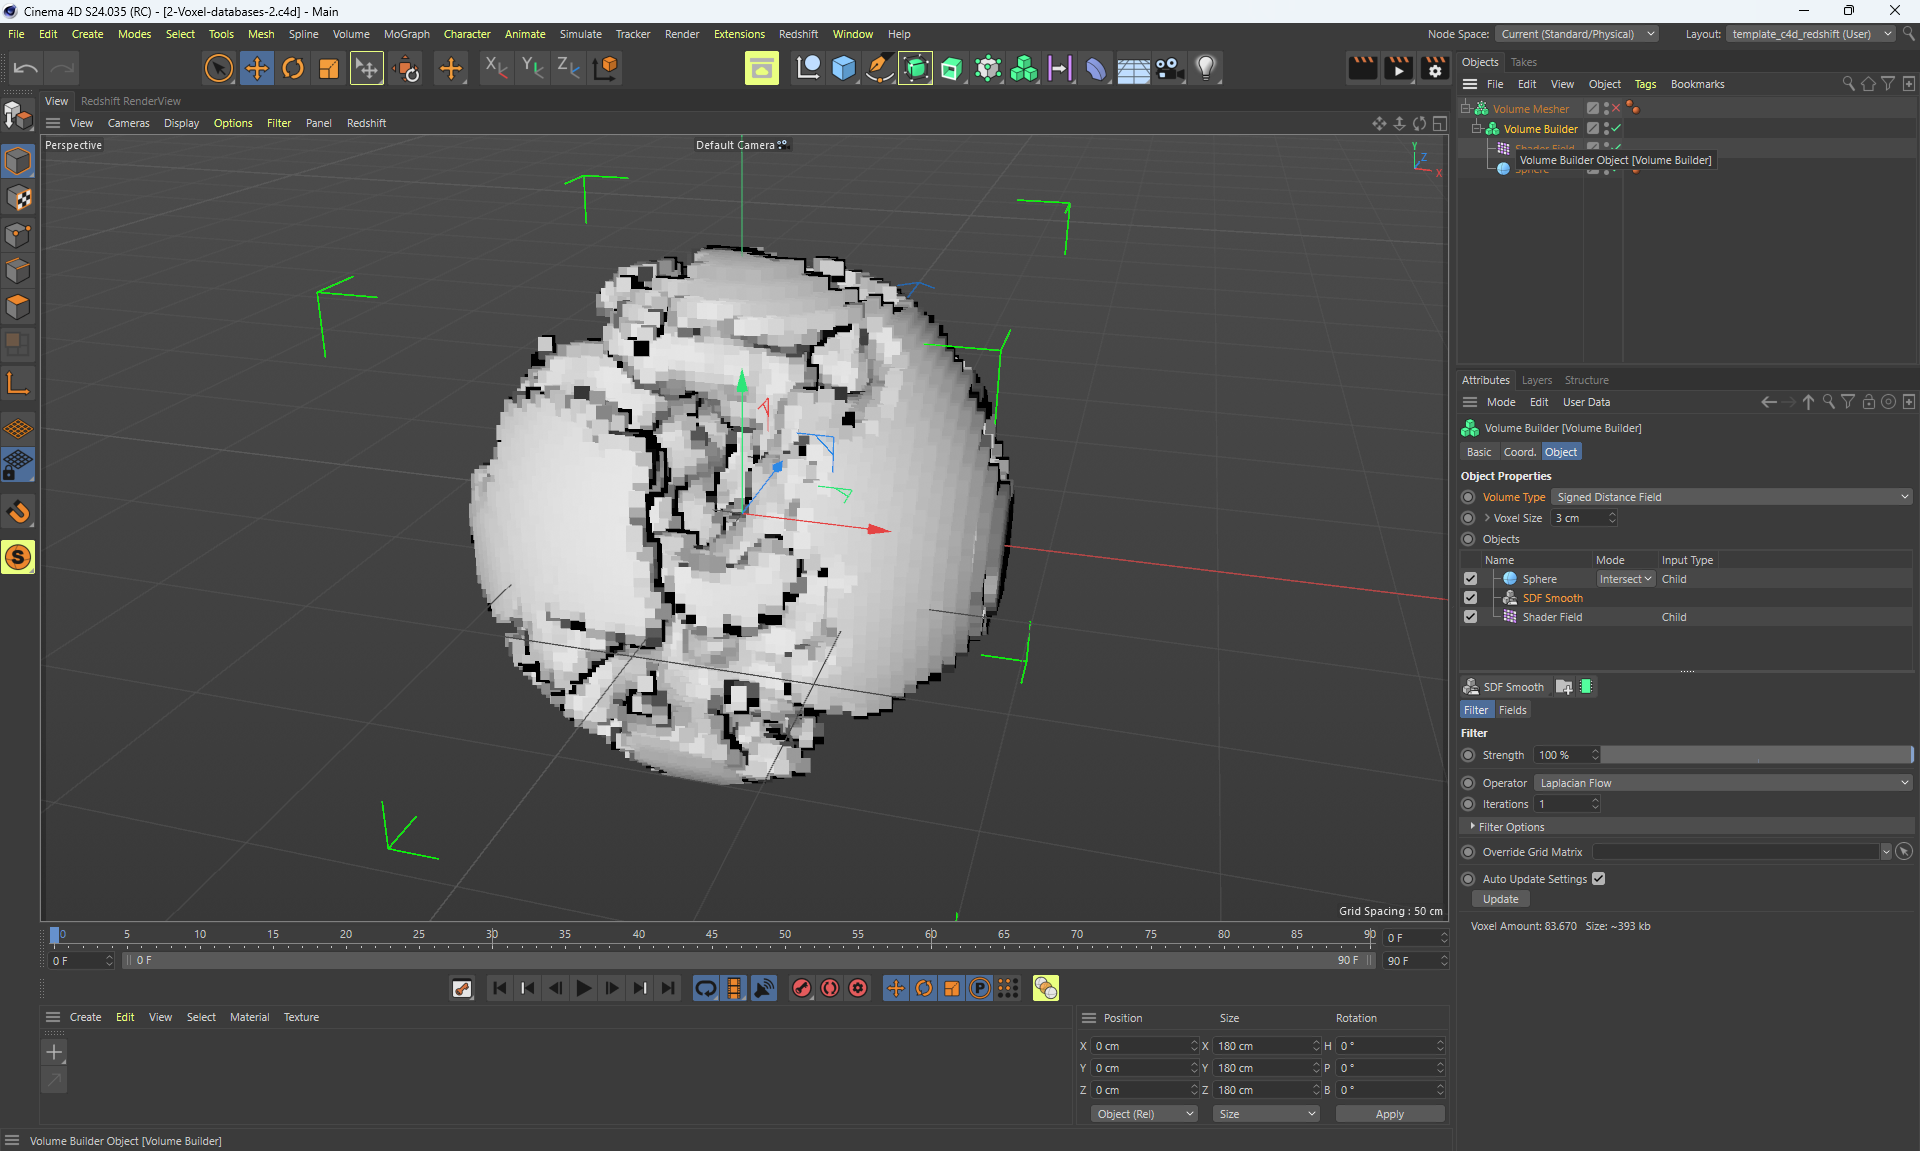Switch to the Coord. tab
1920x1151 pixels.
(1518, 452)
